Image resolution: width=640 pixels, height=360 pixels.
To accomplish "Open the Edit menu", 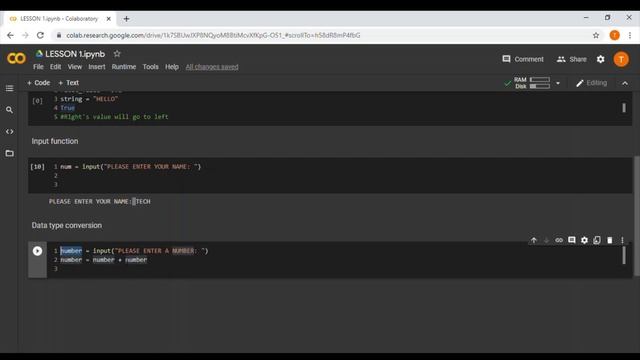I will [x=55, y=67].
